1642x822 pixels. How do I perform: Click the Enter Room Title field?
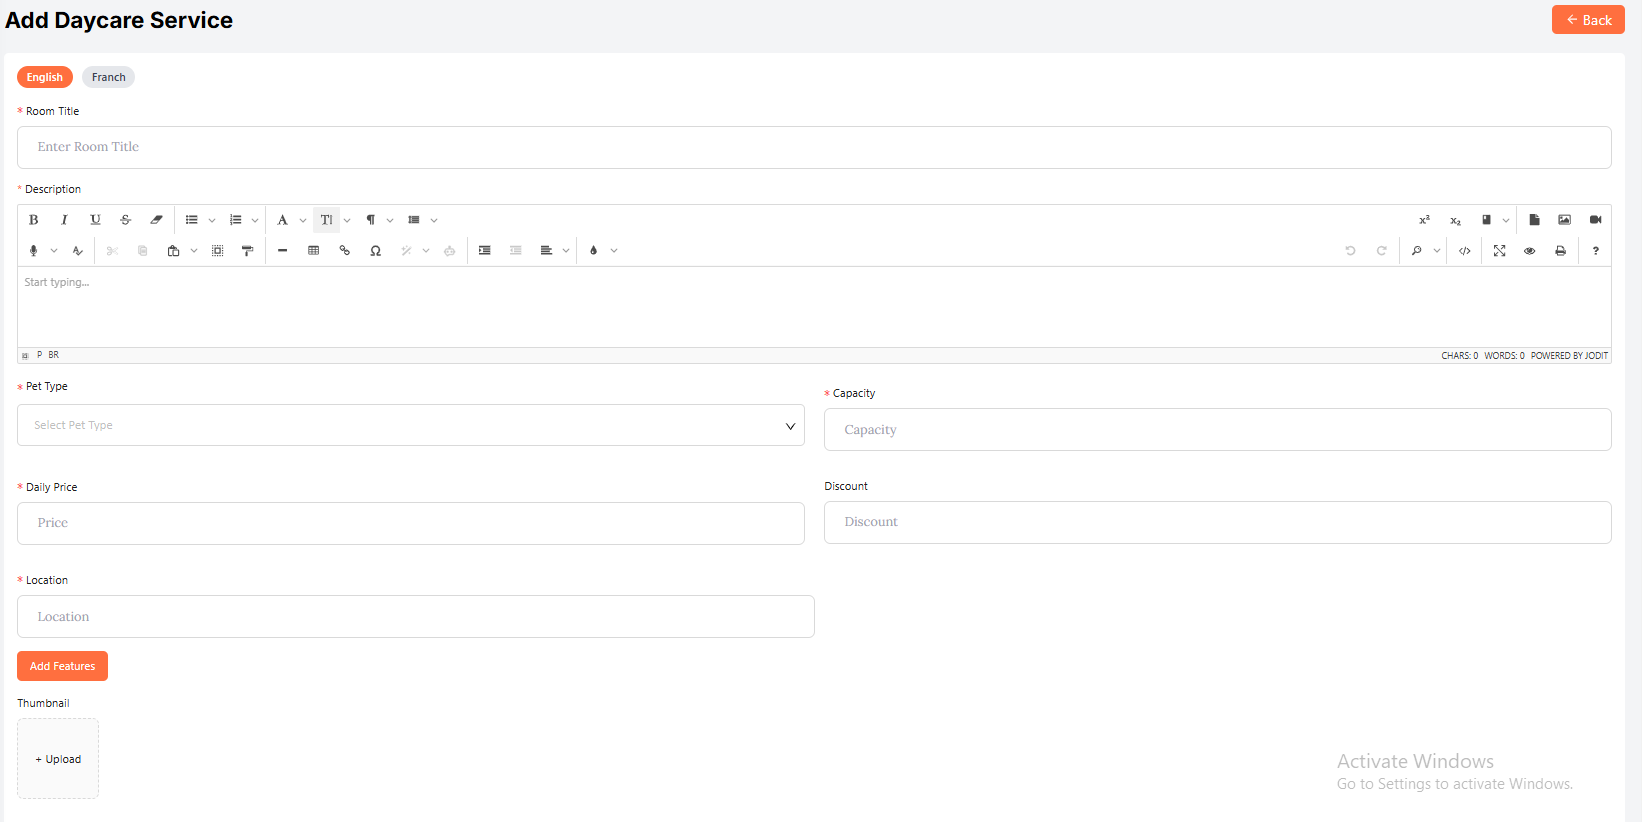tap(813, 147)
